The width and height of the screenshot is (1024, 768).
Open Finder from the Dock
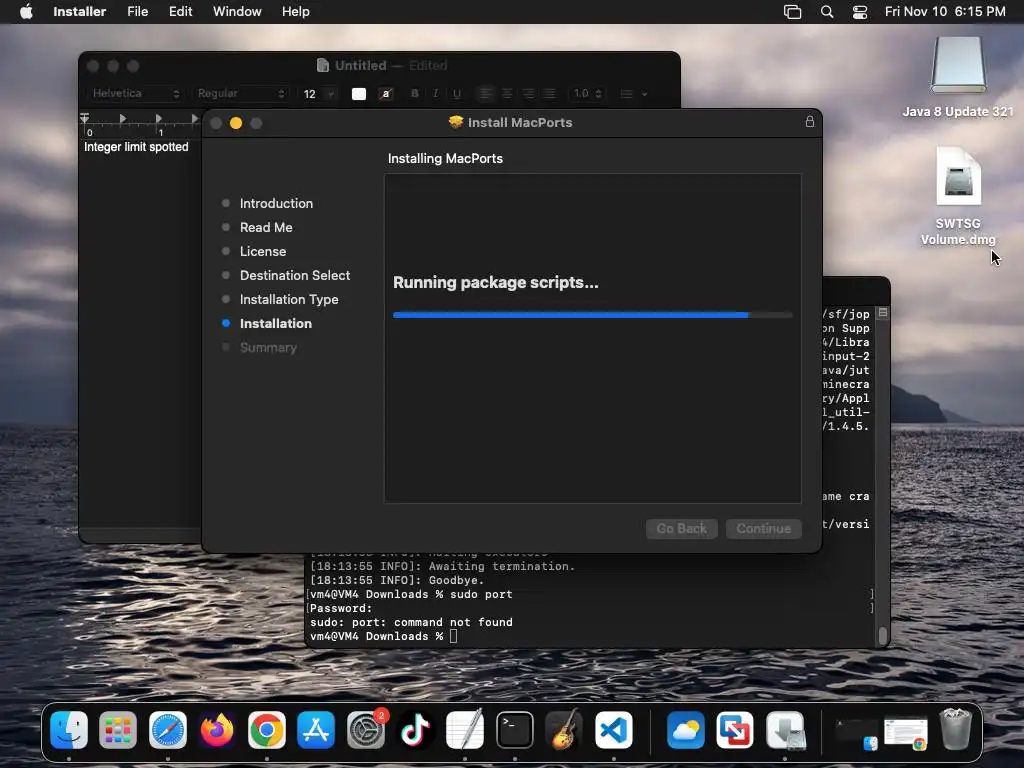[69, 730]
